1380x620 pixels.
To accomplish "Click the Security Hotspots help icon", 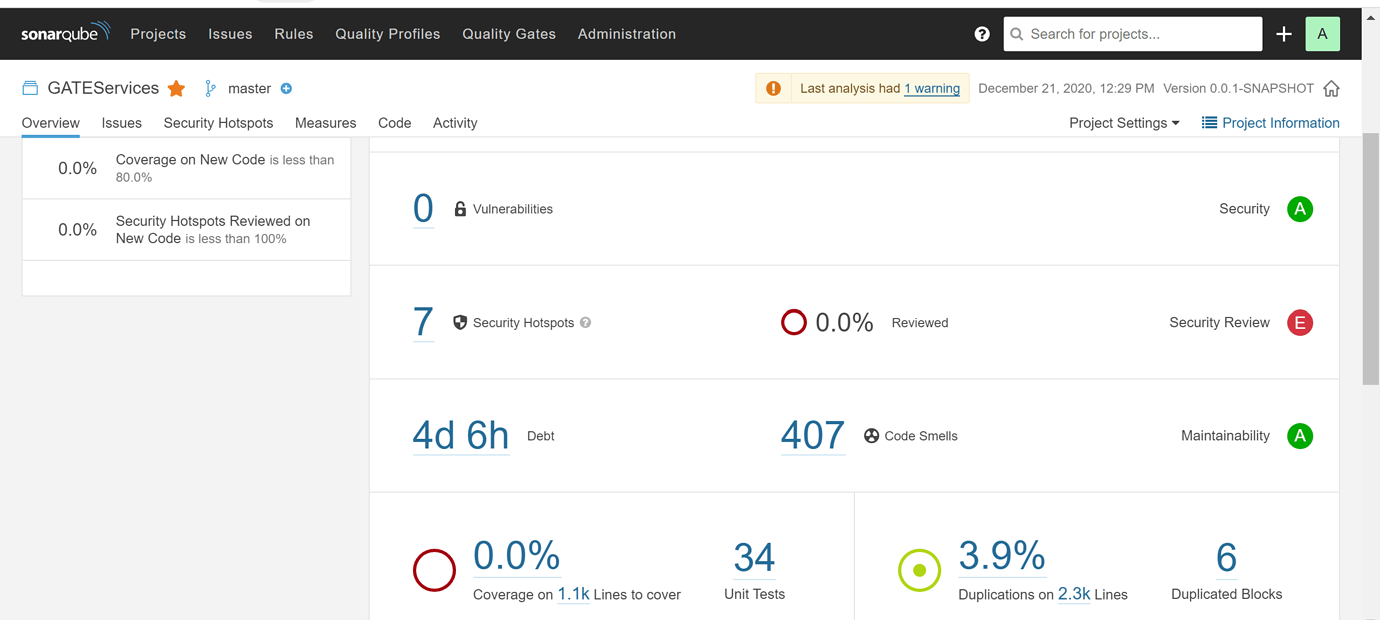I will click(586, 323).
